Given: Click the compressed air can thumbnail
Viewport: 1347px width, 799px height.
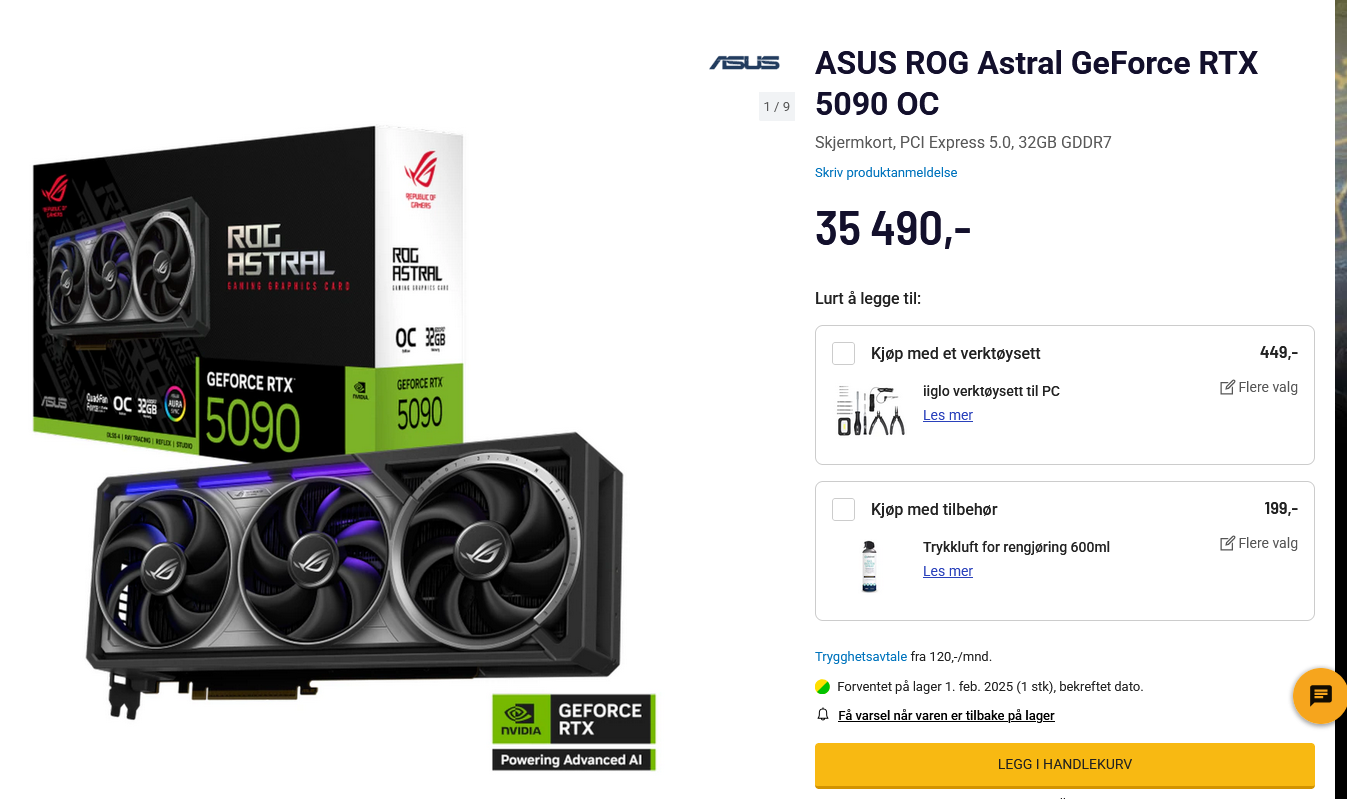Looking at the screenshot, I should 870,566.
